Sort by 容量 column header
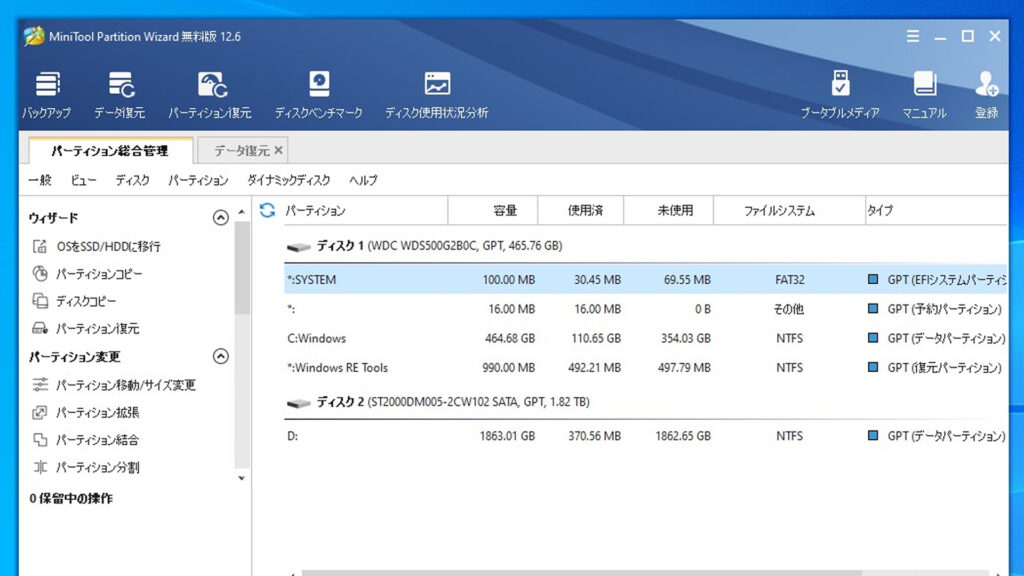 coord(493,210)
